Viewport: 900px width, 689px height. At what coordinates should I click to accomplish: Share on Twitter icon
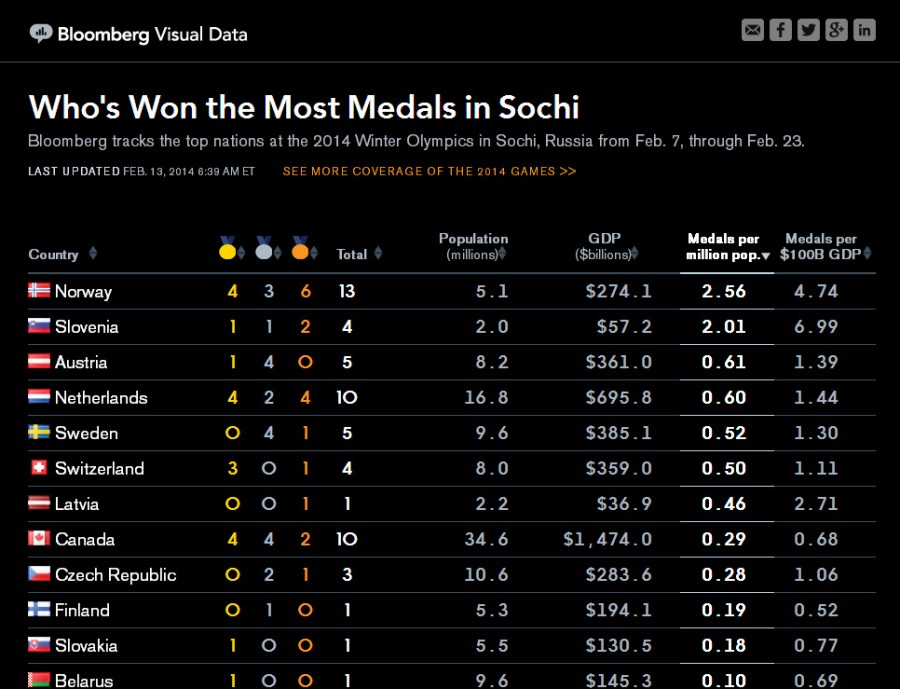808,30
